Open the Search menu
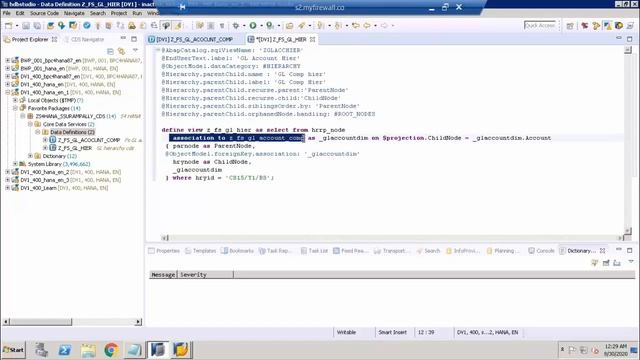The height and width of the screenshot is (360, 640). (x=98, y=13)
